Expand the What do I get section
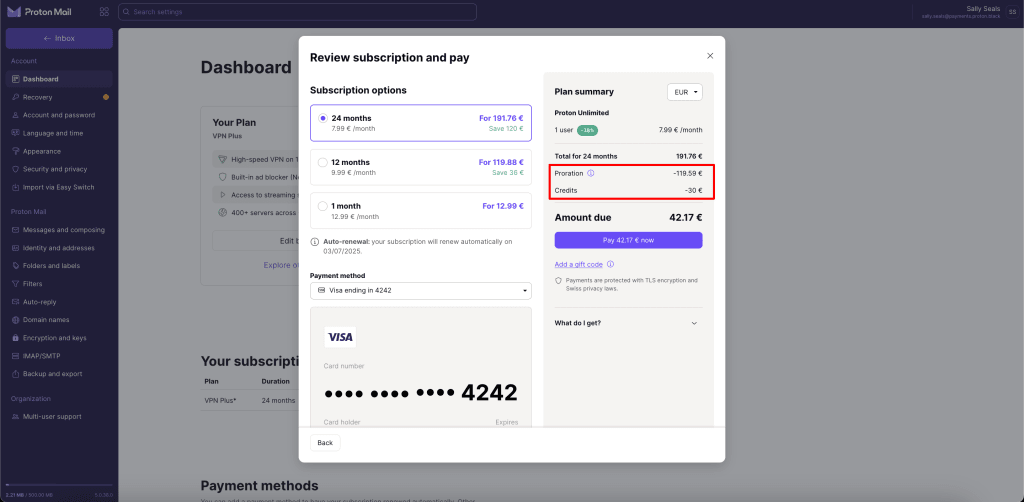 pos(626,322)
